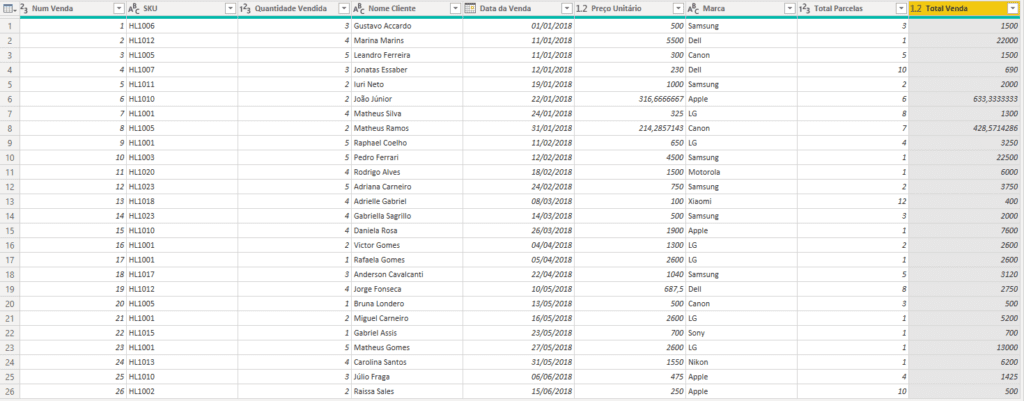The width and height of the screenshot is (1024, 401).
Task: Open the Data da Venda filter dropdown
Action: pos(566,8)
